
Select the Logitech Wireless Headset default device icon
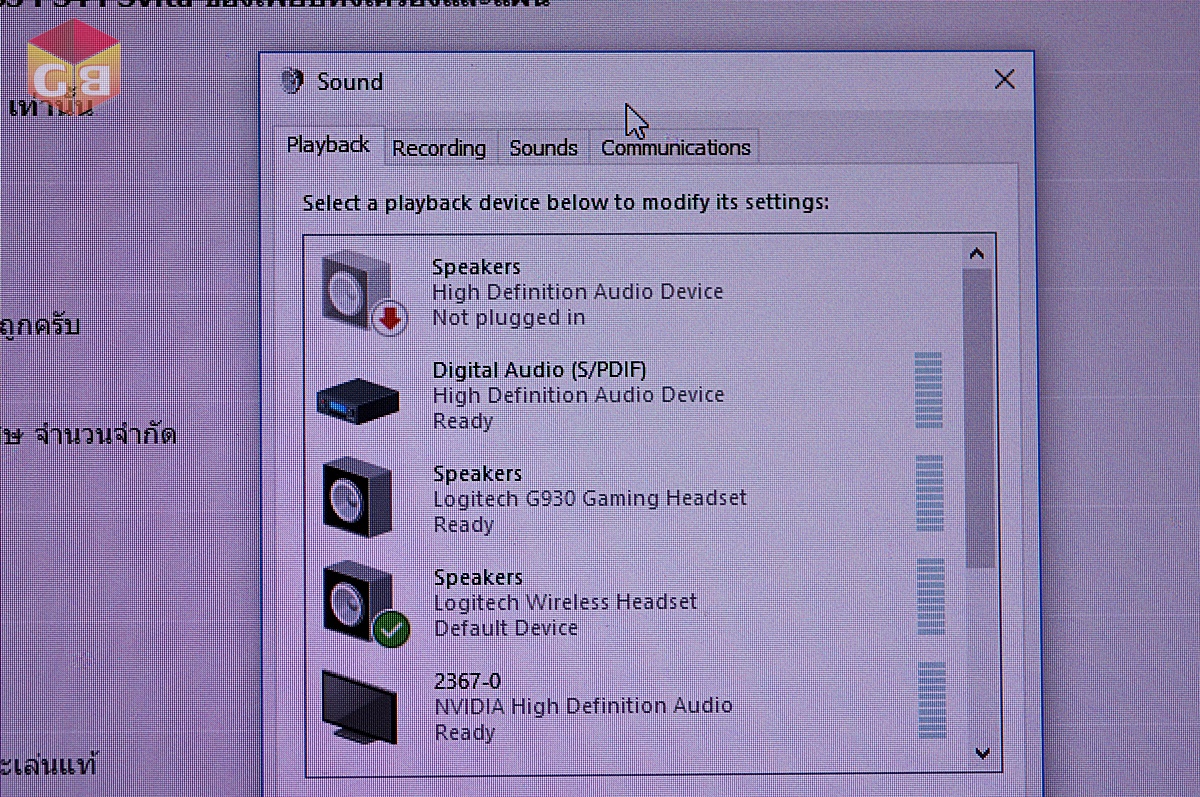[x=366, y=602]
